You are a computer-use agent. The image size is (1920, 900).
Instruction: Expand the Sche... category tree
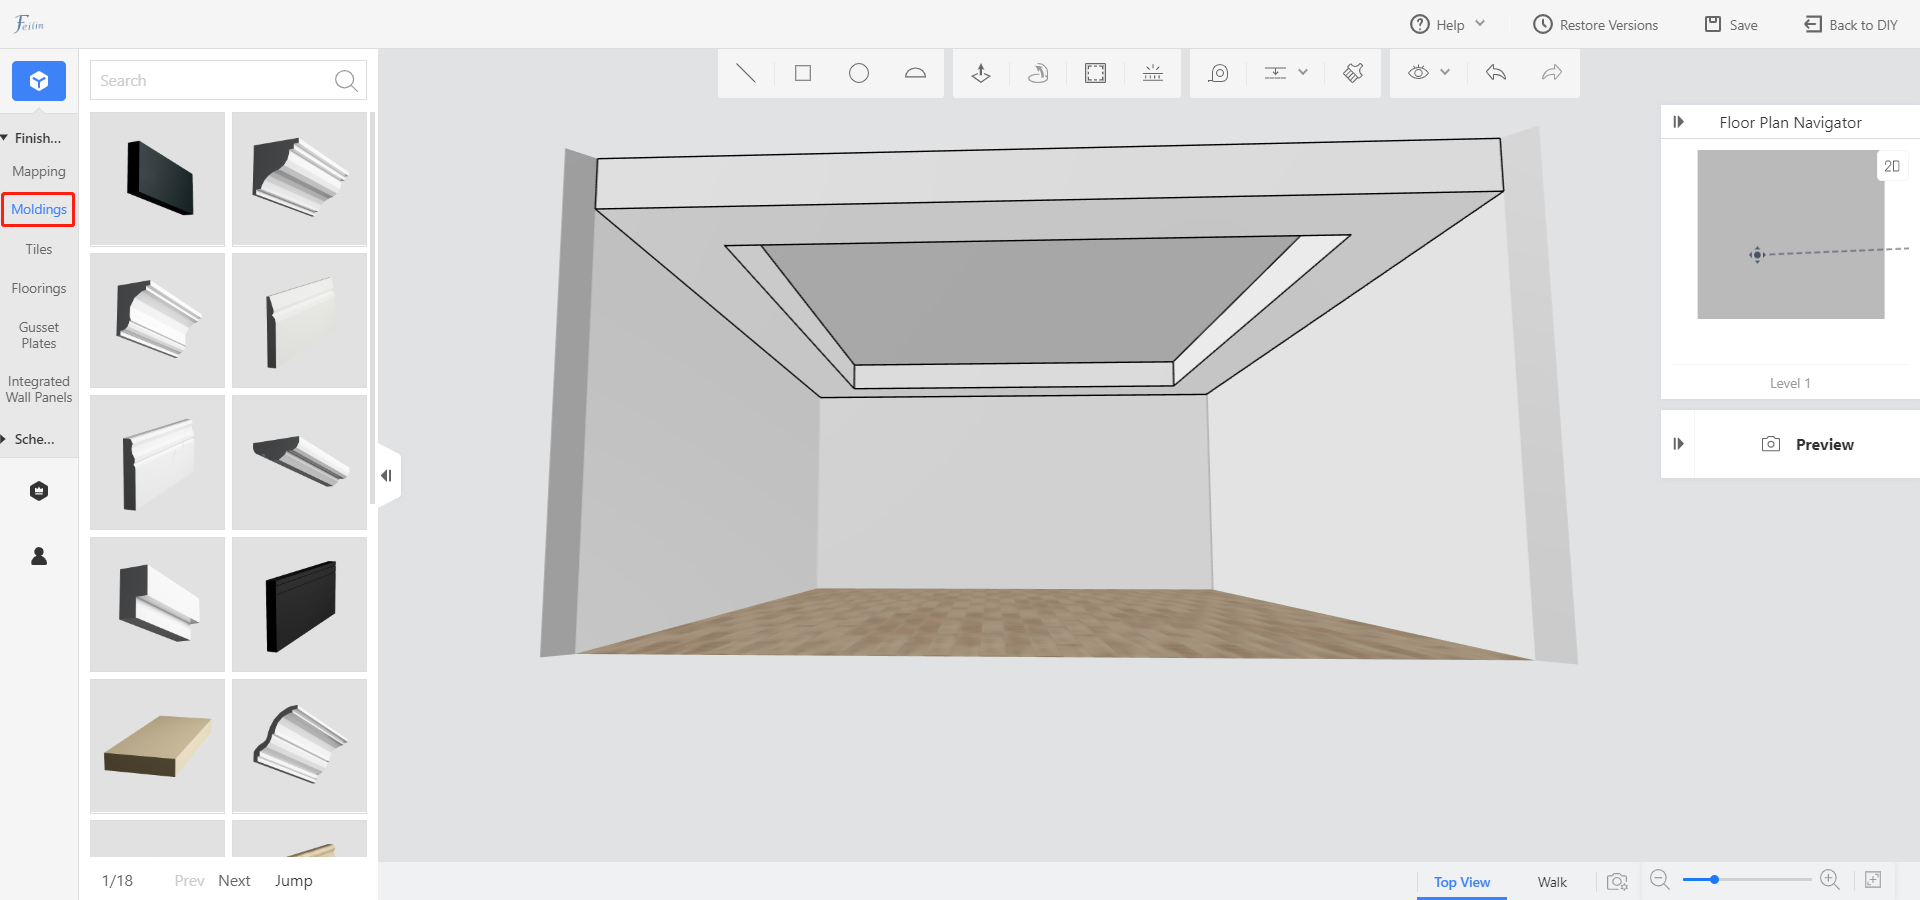[x=5, y=439]
